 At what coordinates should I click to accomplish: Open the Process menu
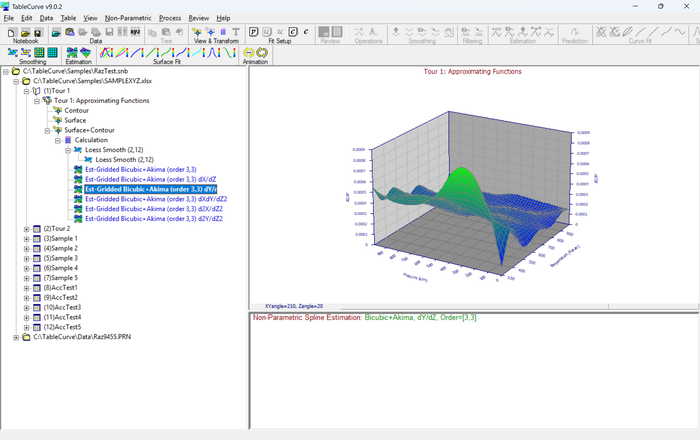click(x=170, y=18)
